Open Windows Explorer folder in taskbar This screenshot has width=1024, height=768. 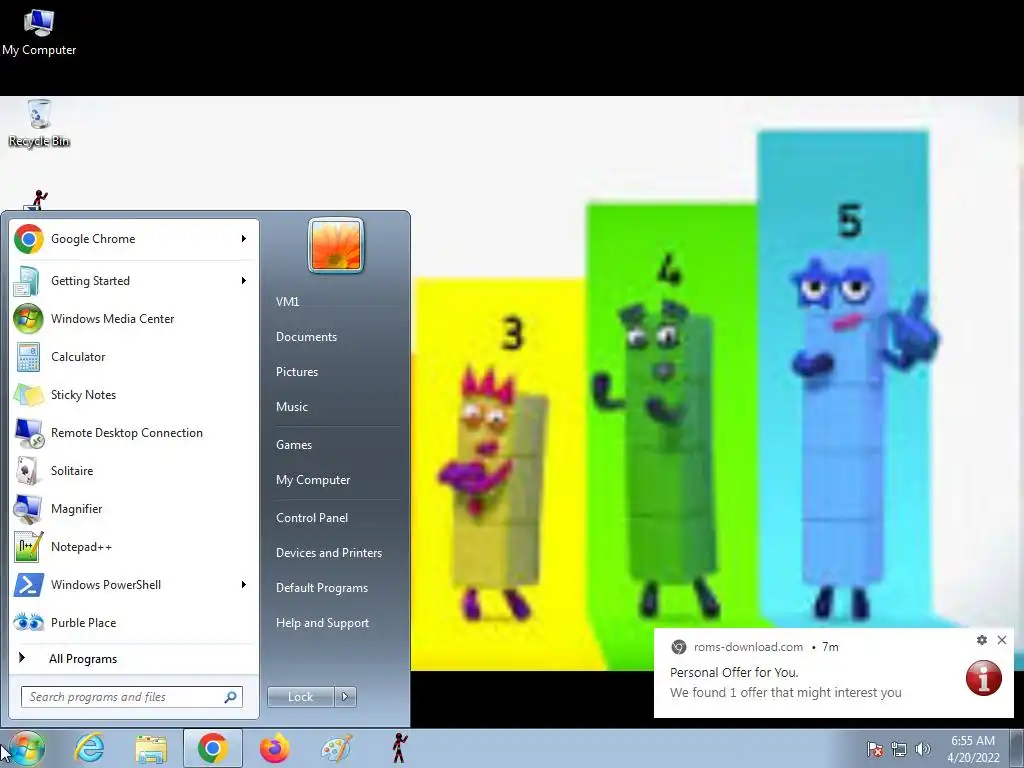(151, 749)
